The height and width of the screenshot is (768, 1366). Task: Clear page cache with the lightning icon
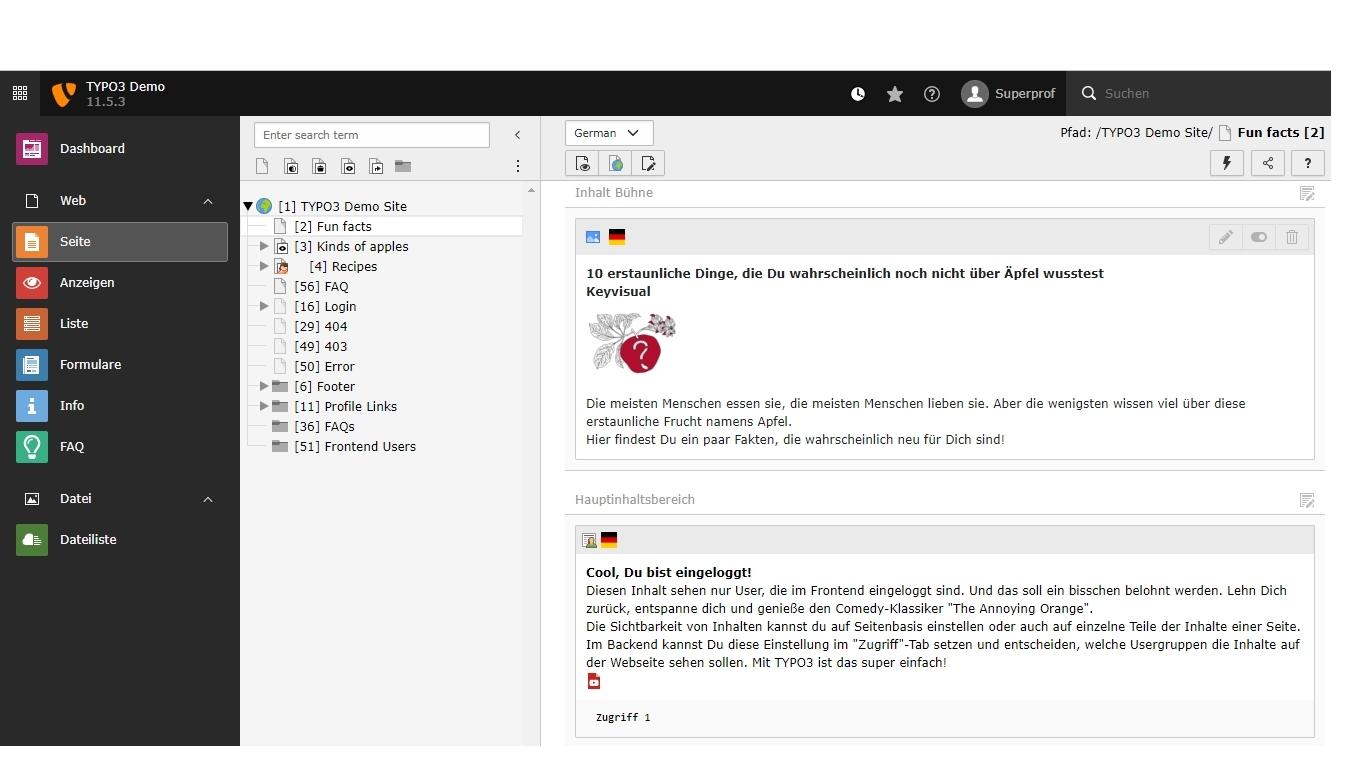pyautogui.click(x=1227, y=163)
